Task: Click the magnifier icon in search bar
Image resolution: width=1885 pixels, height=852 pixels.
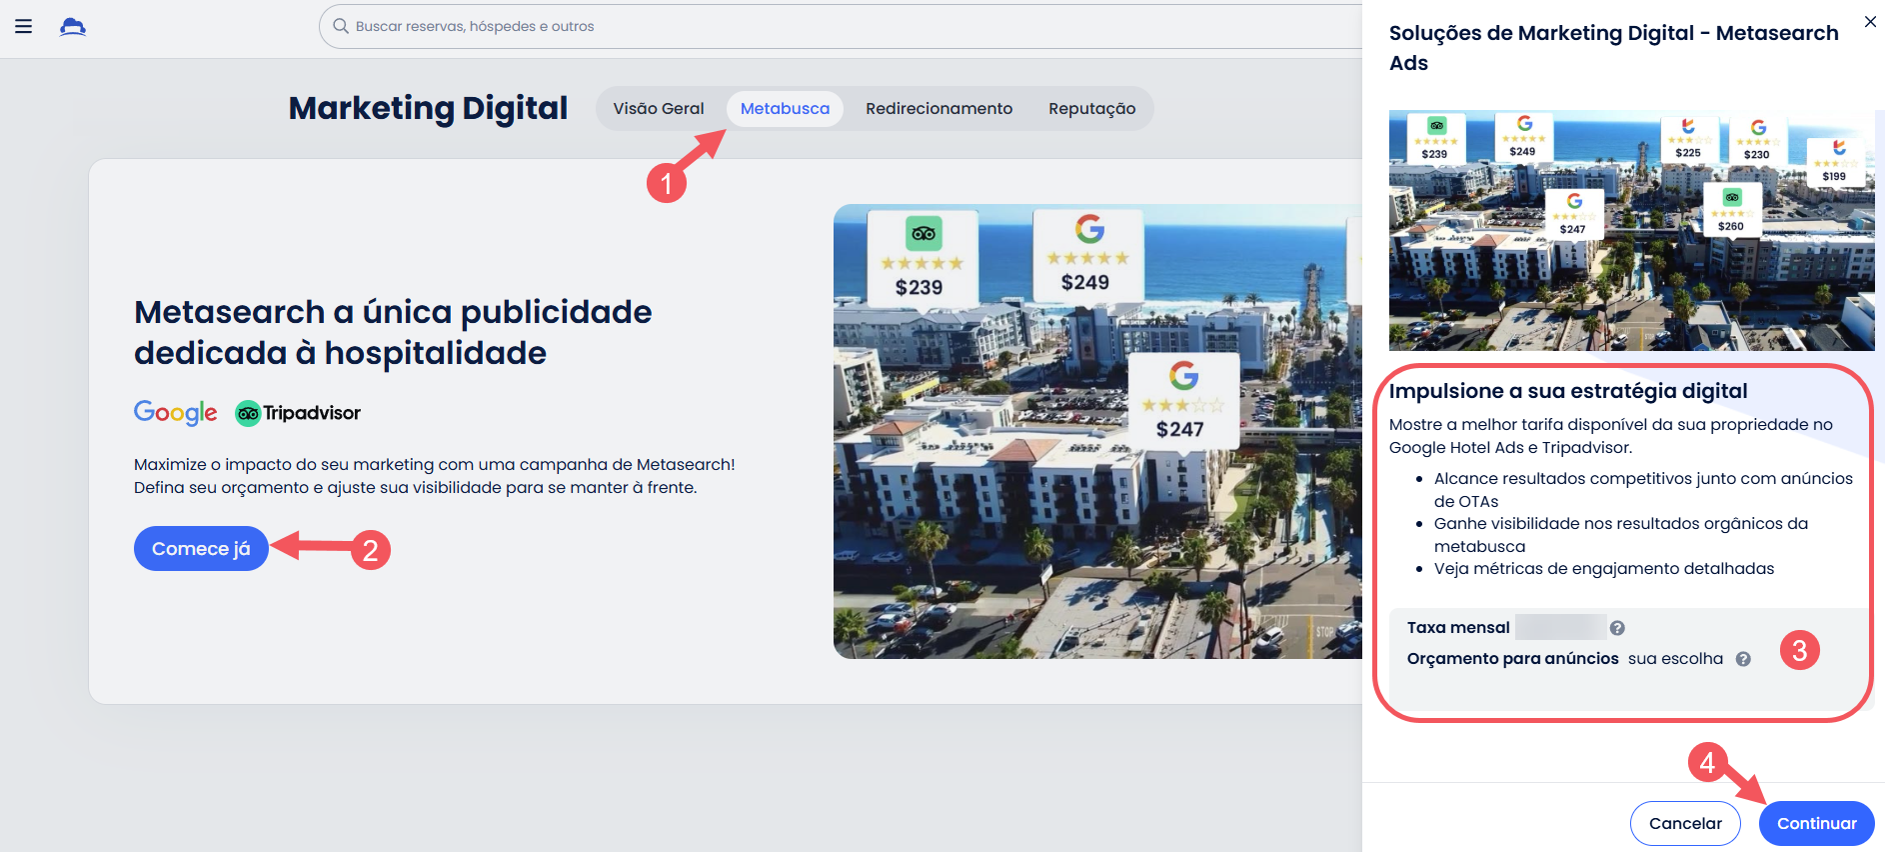Action: [x=341, y=26]
